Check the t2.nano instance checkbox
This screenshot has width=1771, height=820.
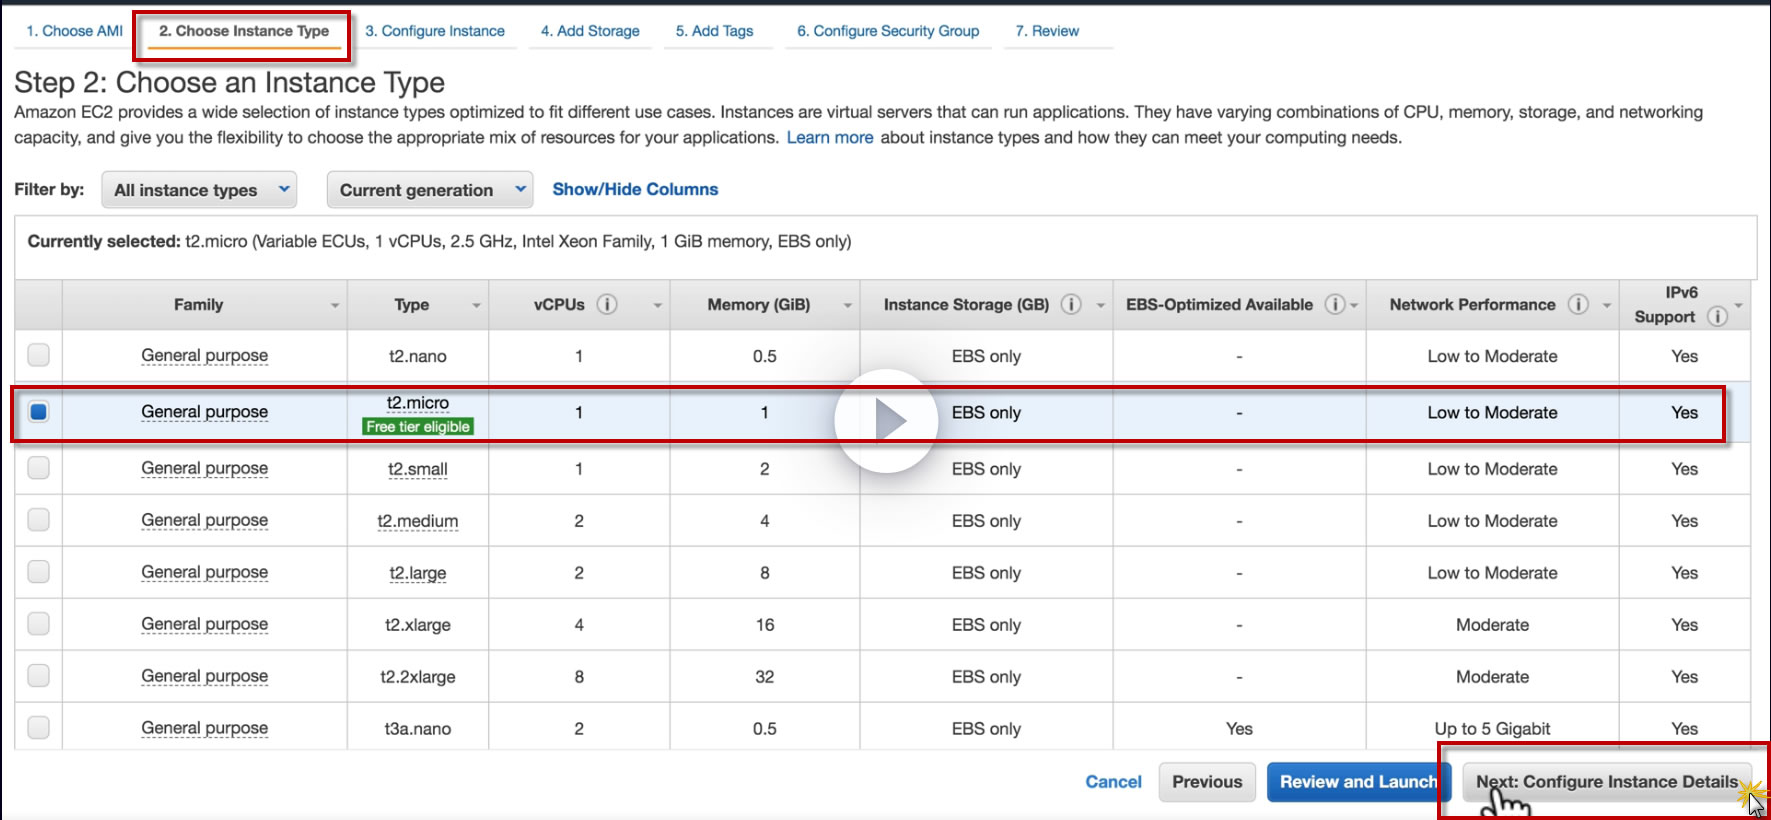point(39,355)
